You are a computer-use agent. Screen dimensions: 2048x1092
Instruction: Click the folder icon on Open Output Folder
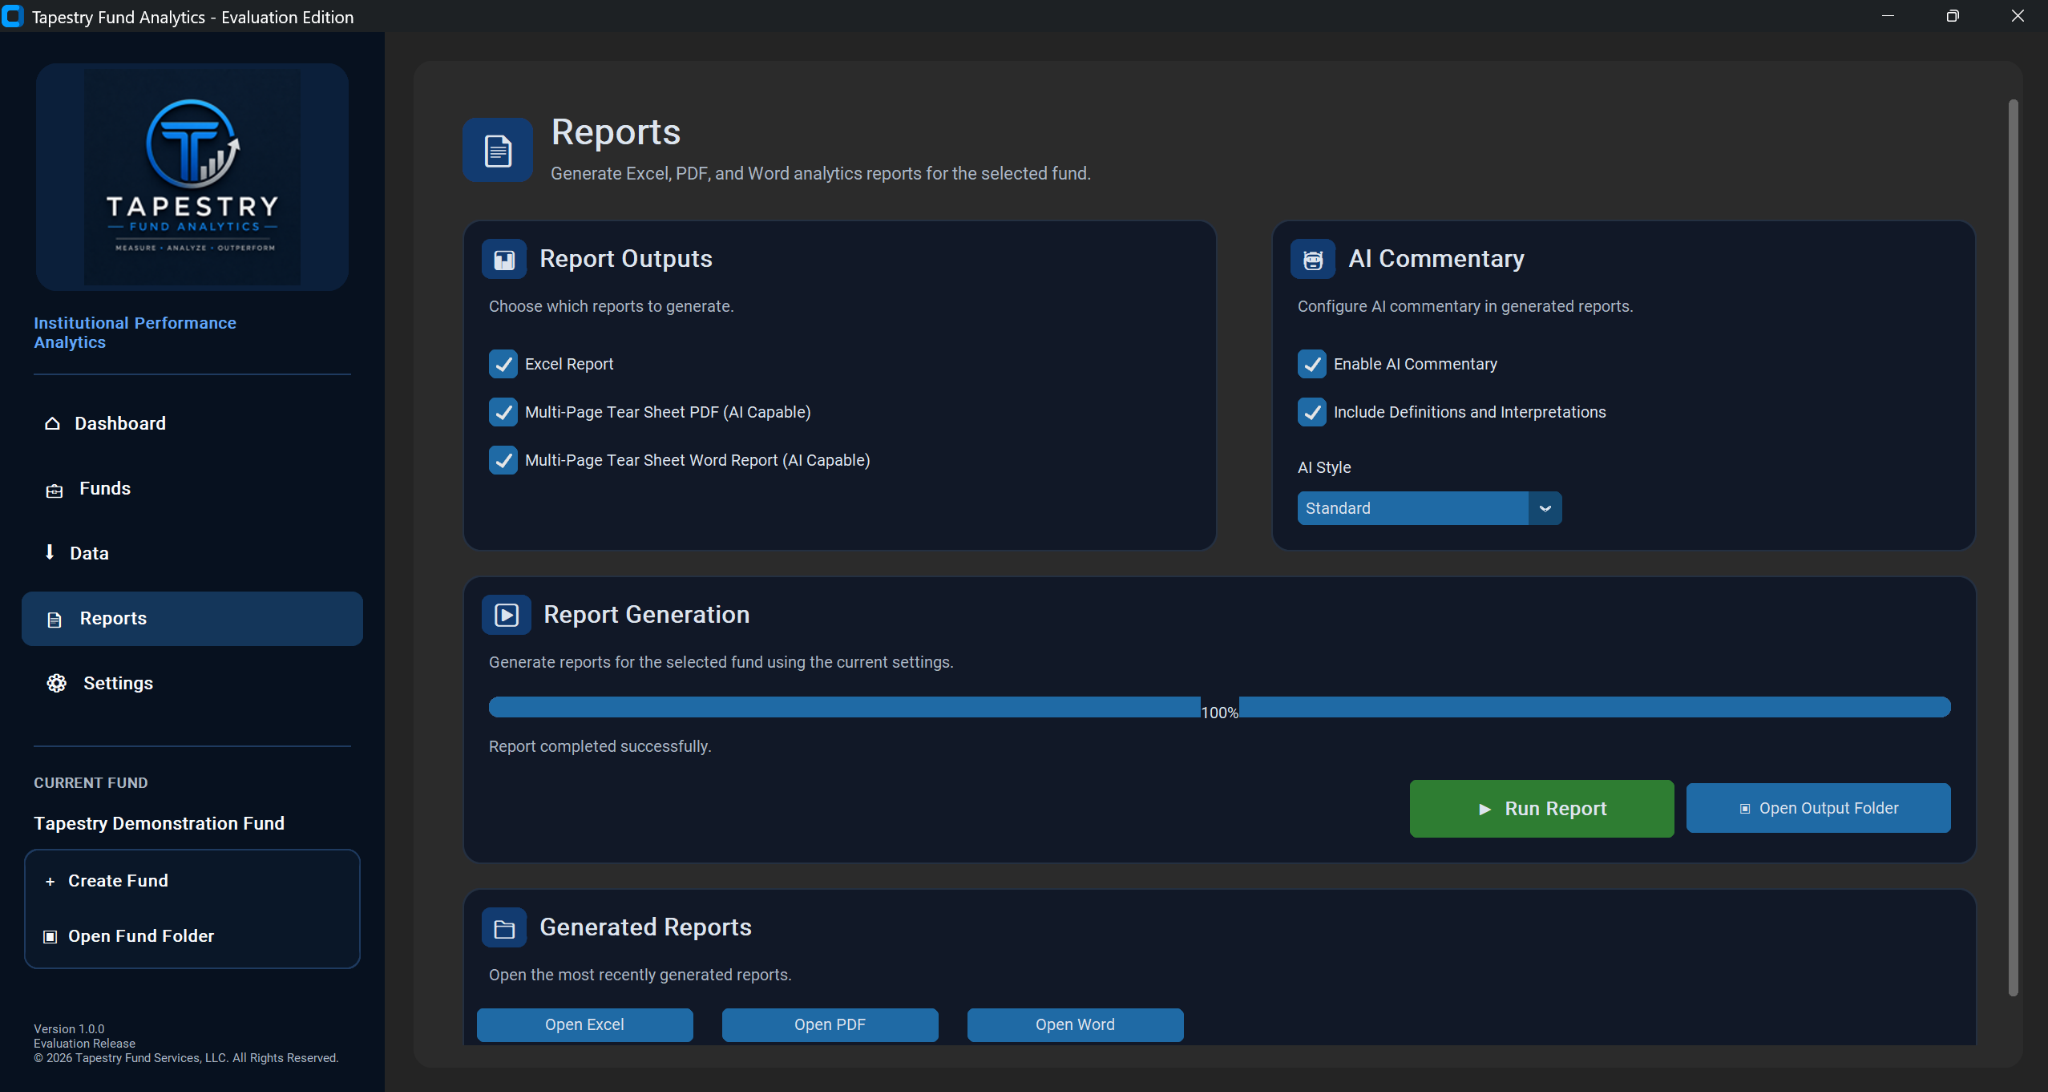1745,809
